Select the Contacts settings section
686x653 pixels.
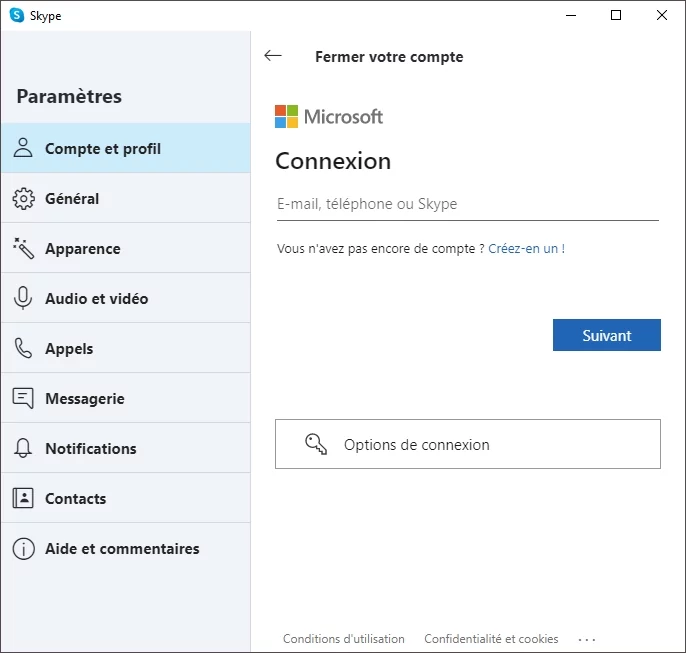point(126,498)
